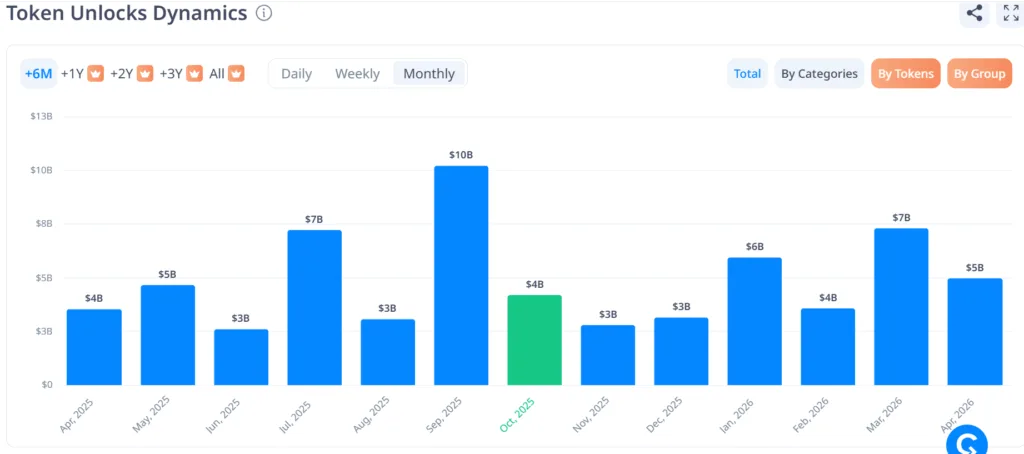Click the crown icon next to All

click(x=237, y=73)
